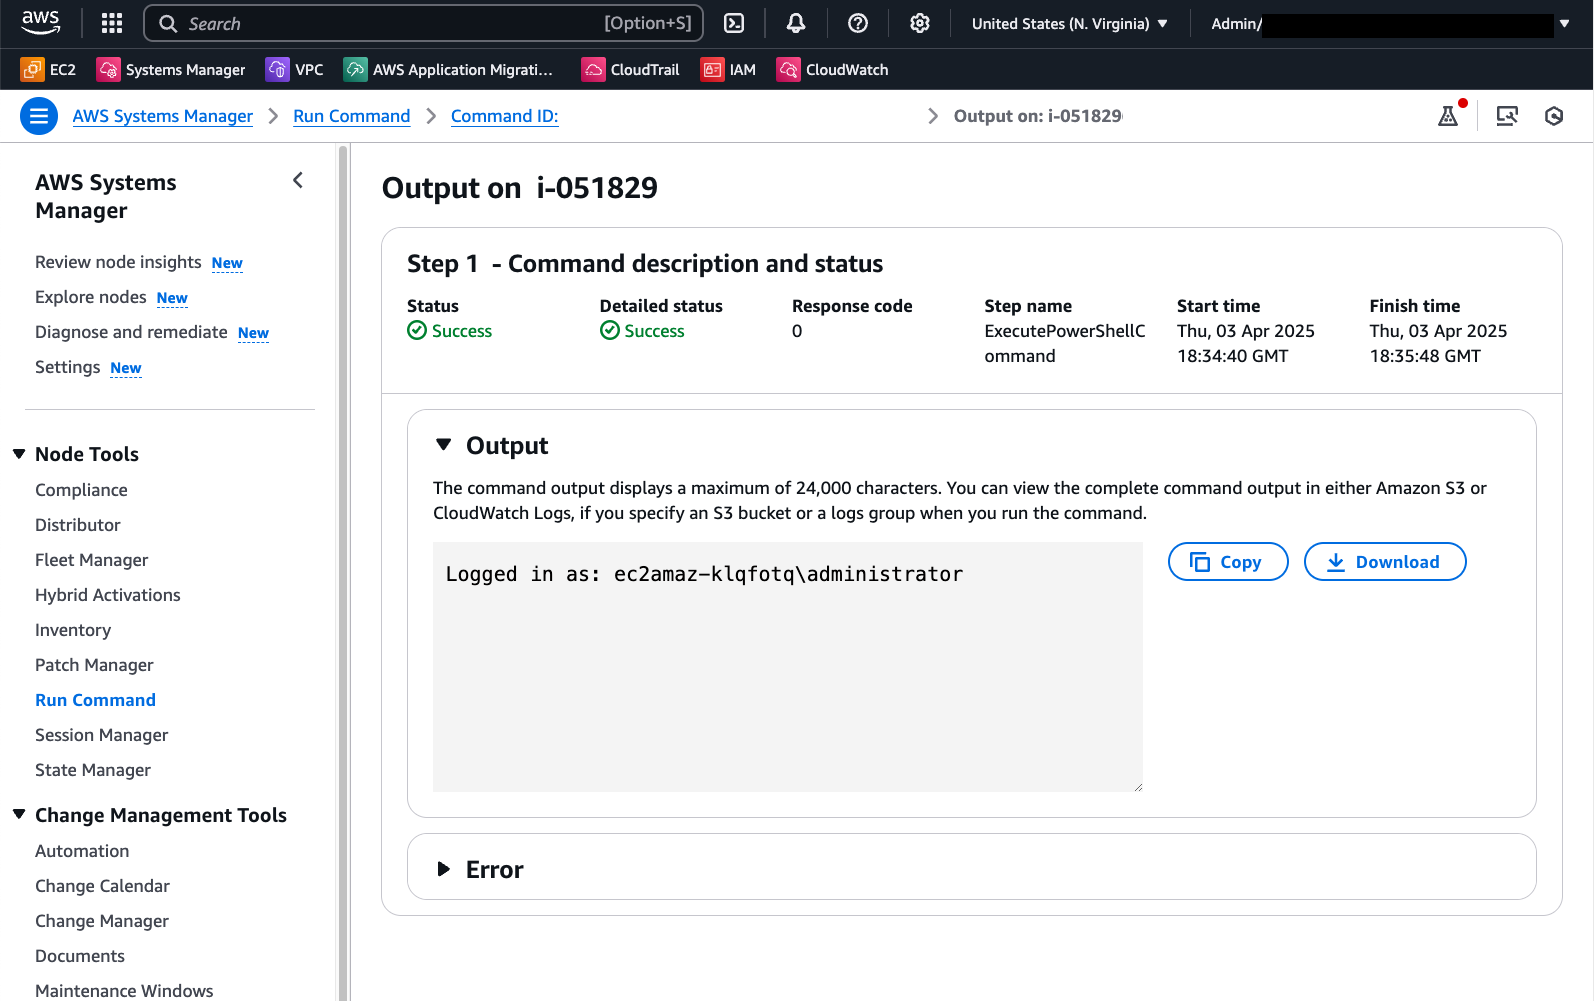Click the Step name value ExecutePowerShellCommand

tap(1065, 343)
